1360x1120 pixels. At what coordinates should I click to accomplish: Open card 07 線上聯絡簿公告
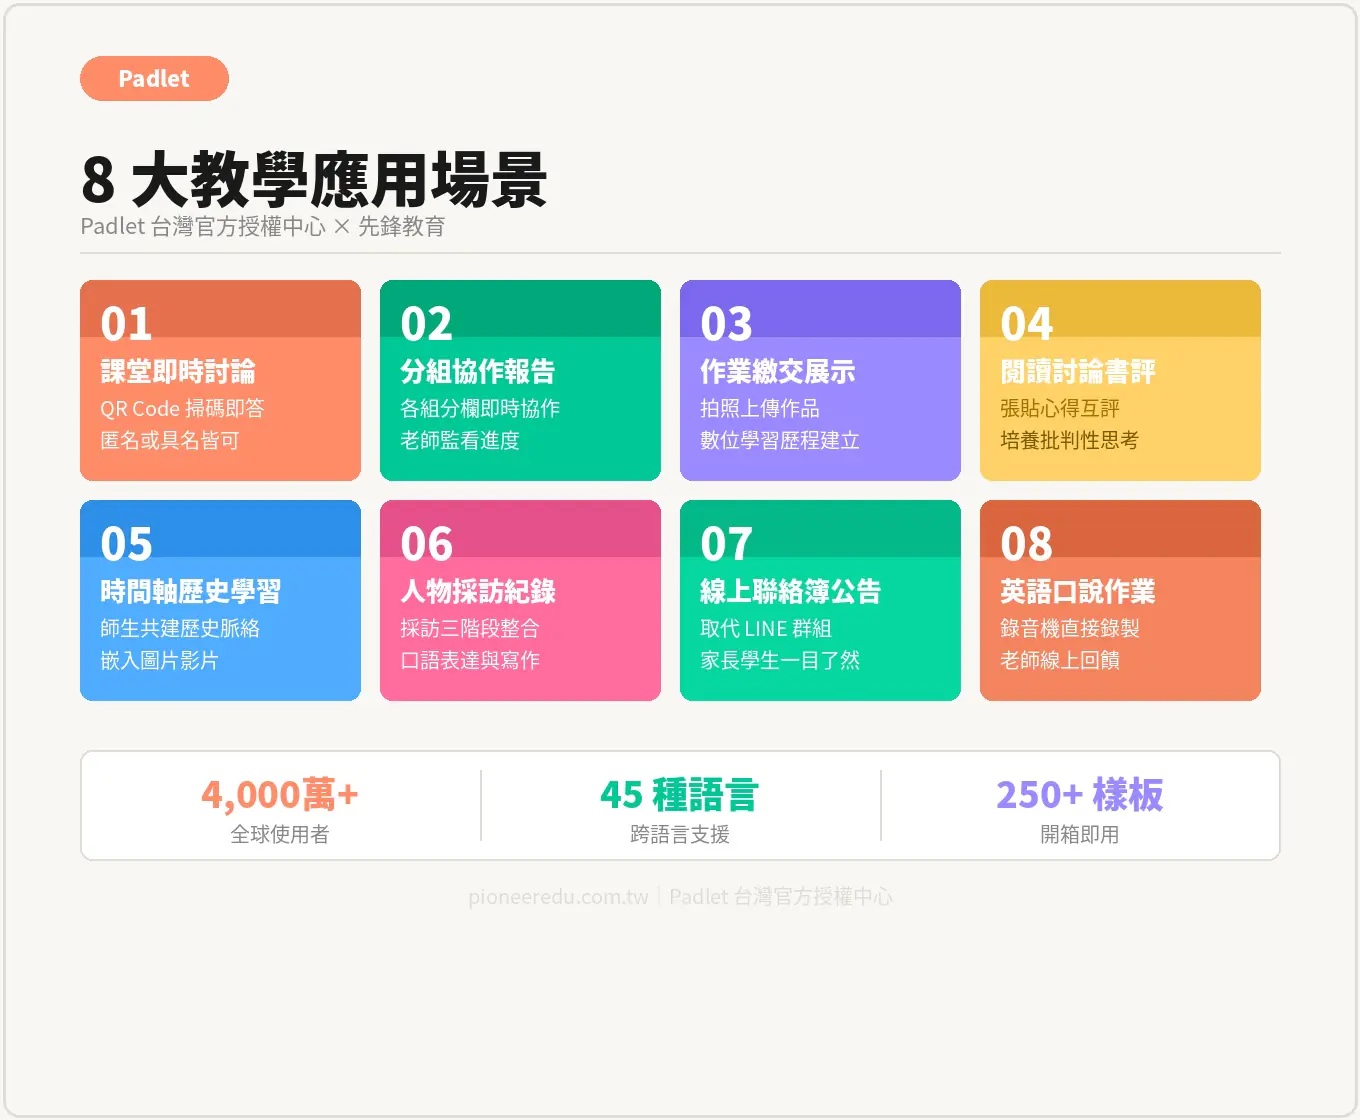[820, 600]
